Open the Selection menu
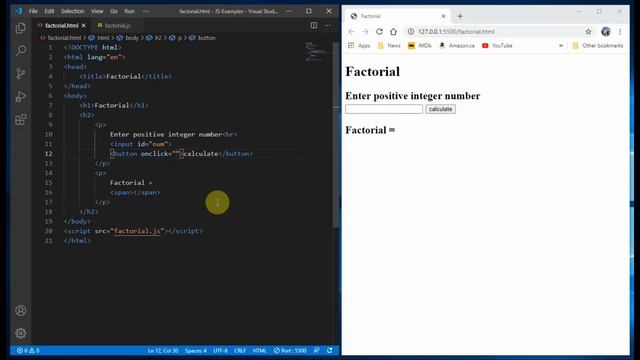Image resolution: width=640 pixels, height=360 pixels. click(72, 11)
